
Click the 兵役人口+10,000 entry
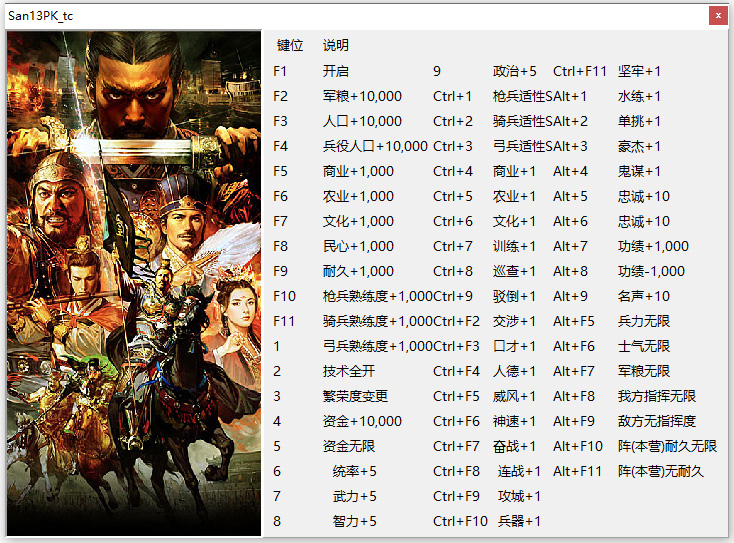pos(375,147)
